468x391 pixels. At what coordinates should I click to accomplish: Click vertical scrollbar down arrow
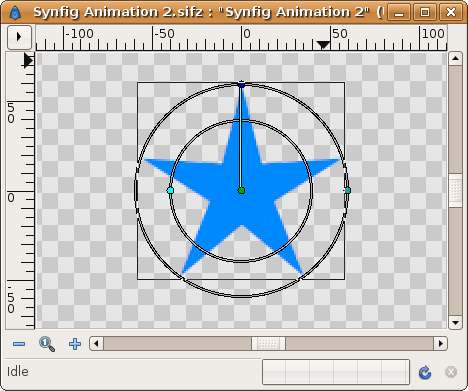(455, 322)
